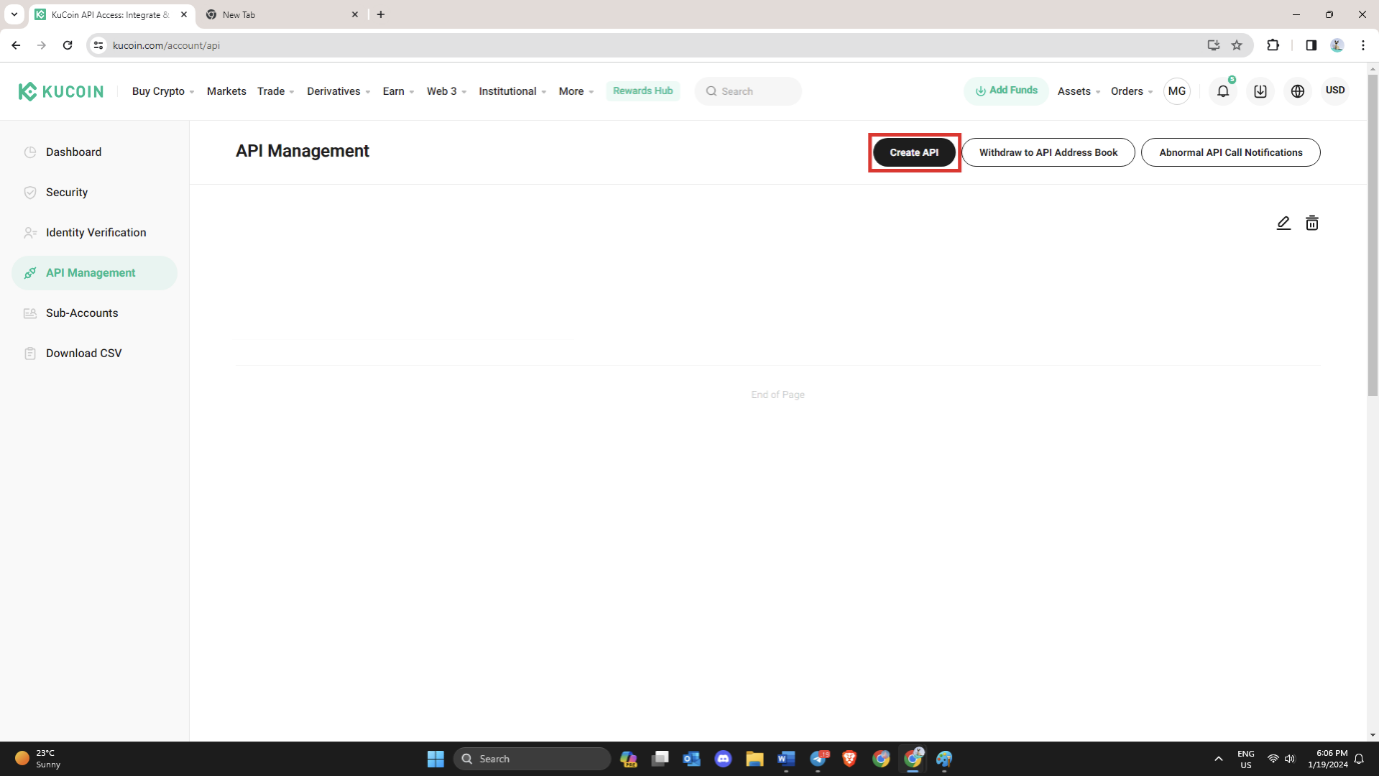Expand the Derivatives menu
This screenshot has width=1379, height=776.
pos(338,91)
